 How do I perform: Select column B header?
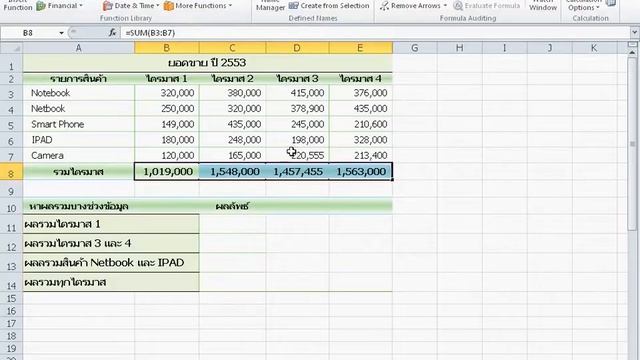click(167, 48)
